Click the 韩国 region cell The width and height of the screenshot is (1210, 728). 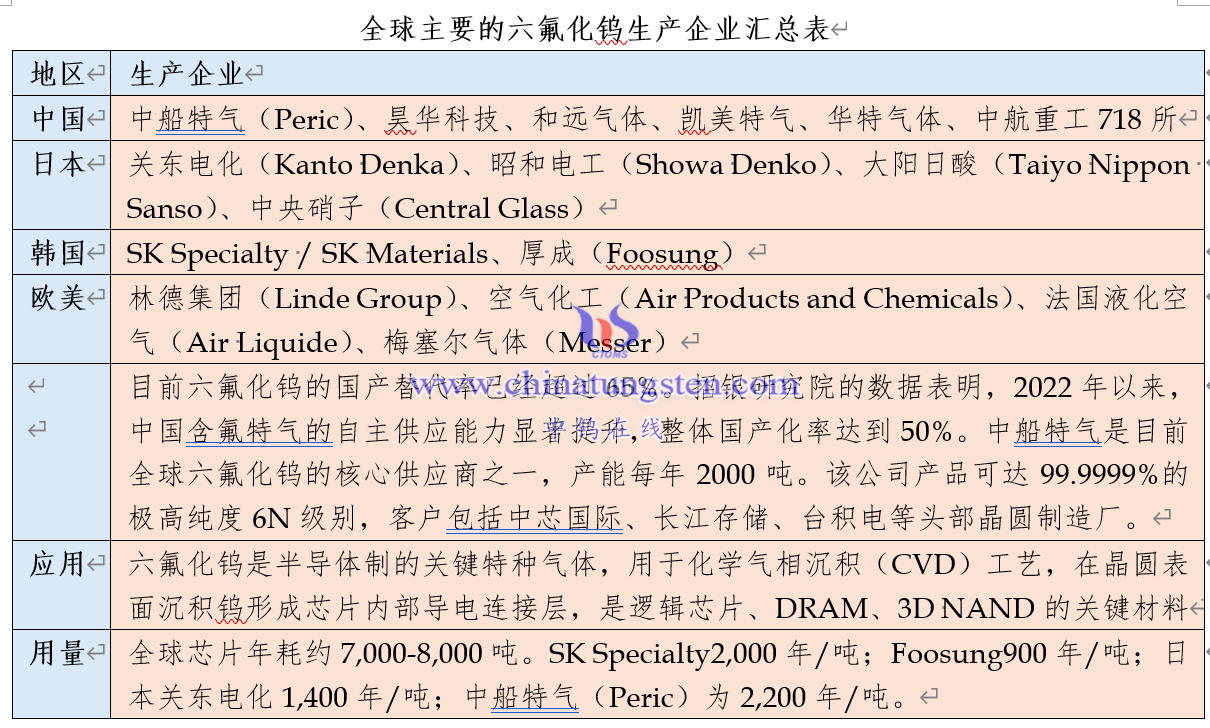click(x=58, y=253)
